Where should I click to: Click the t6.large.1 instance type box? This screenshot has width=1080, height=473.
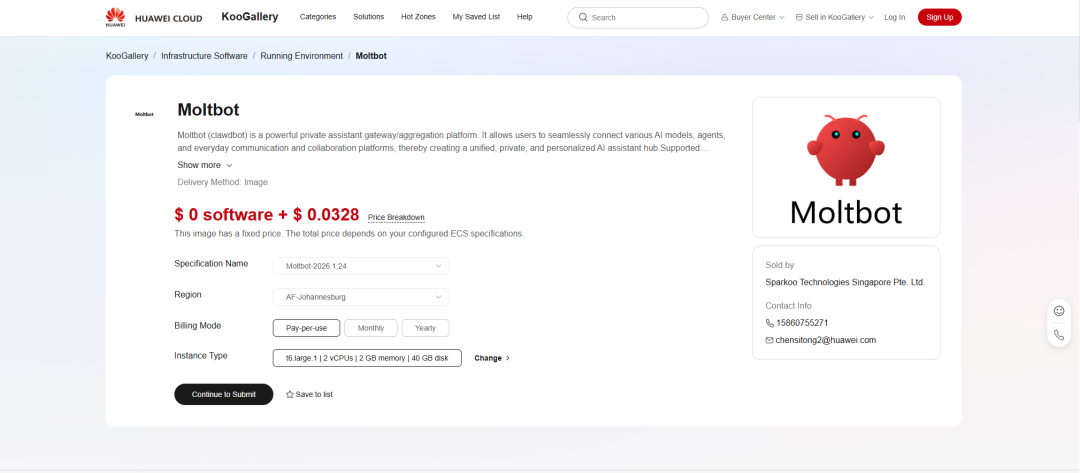point(367,358)
